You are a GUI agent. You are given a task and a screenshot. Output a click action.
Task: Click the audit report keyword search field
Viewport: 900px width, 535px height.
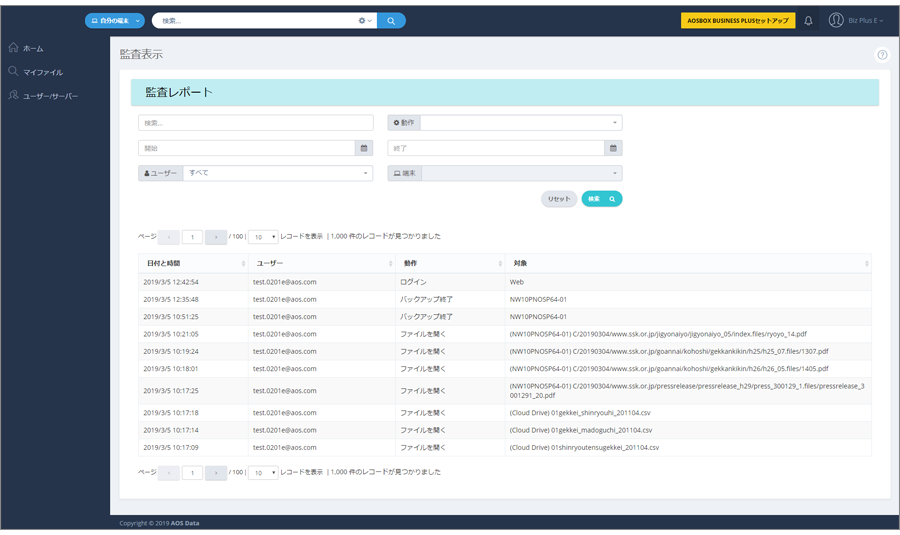point(256,123)
